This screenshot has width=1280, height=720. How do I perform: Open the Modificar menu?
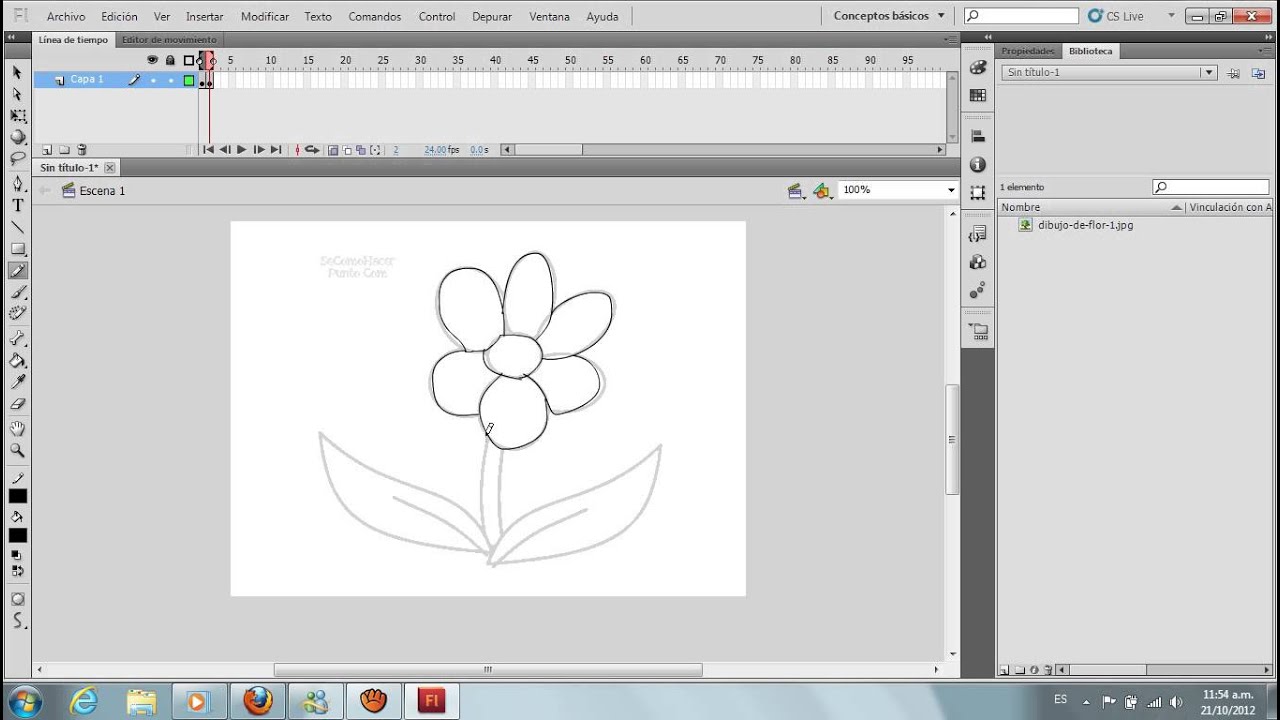(265, 17)
